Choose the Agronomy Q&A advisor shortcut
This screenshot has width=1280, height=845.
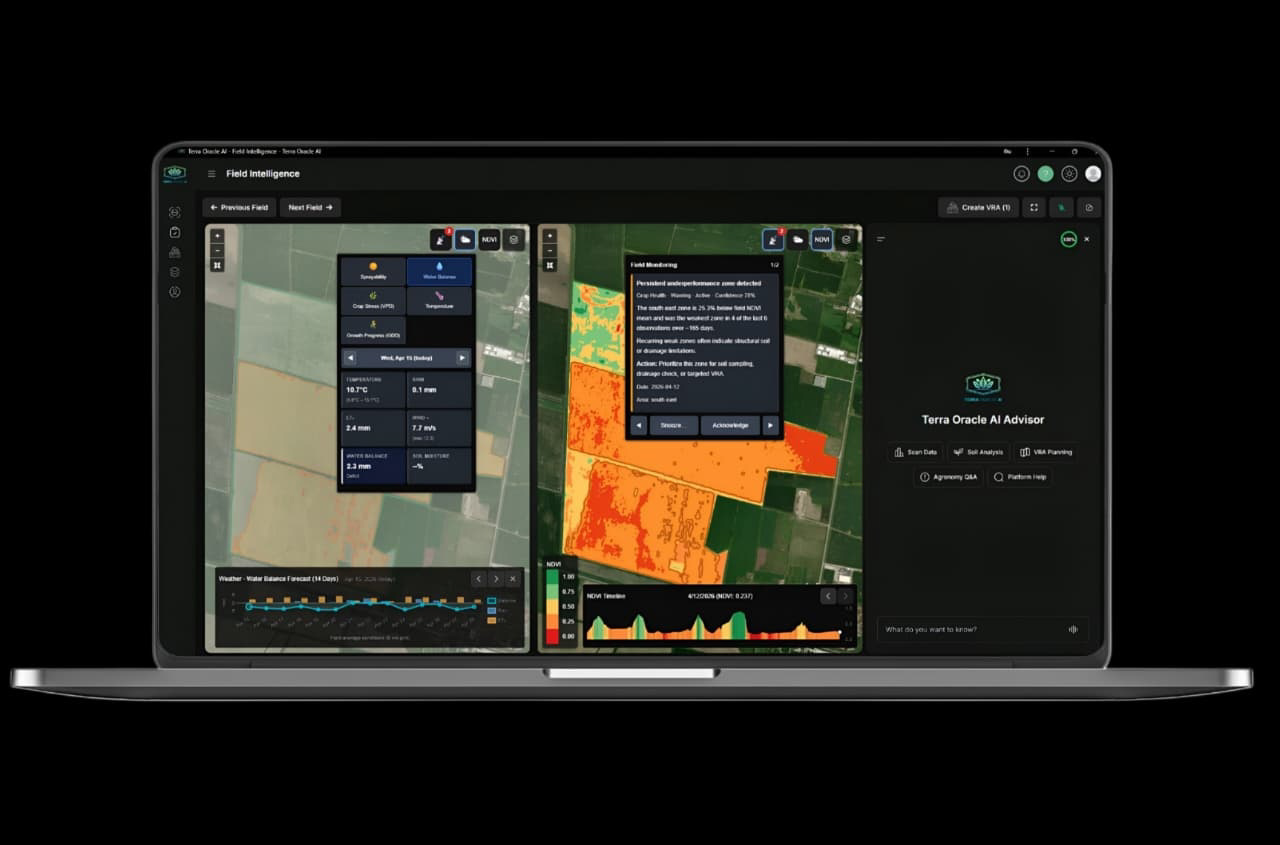pyautogui.click(x=948, y=477)
